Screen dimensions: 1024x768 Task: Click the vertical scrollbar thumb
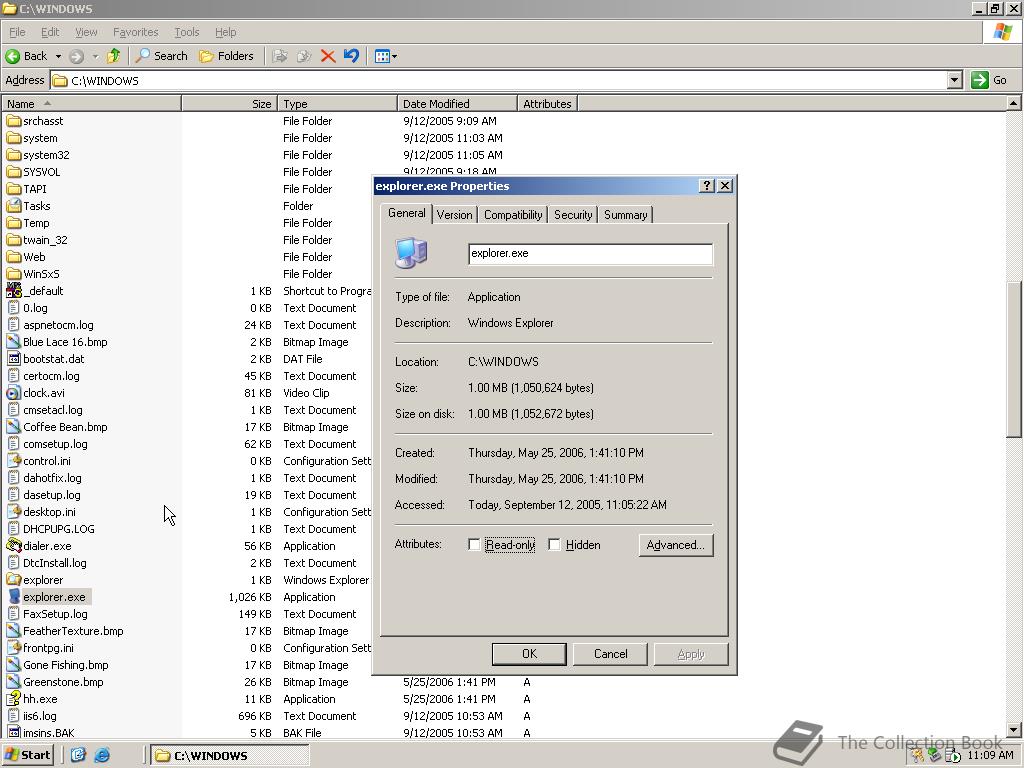click(1013, 359)
